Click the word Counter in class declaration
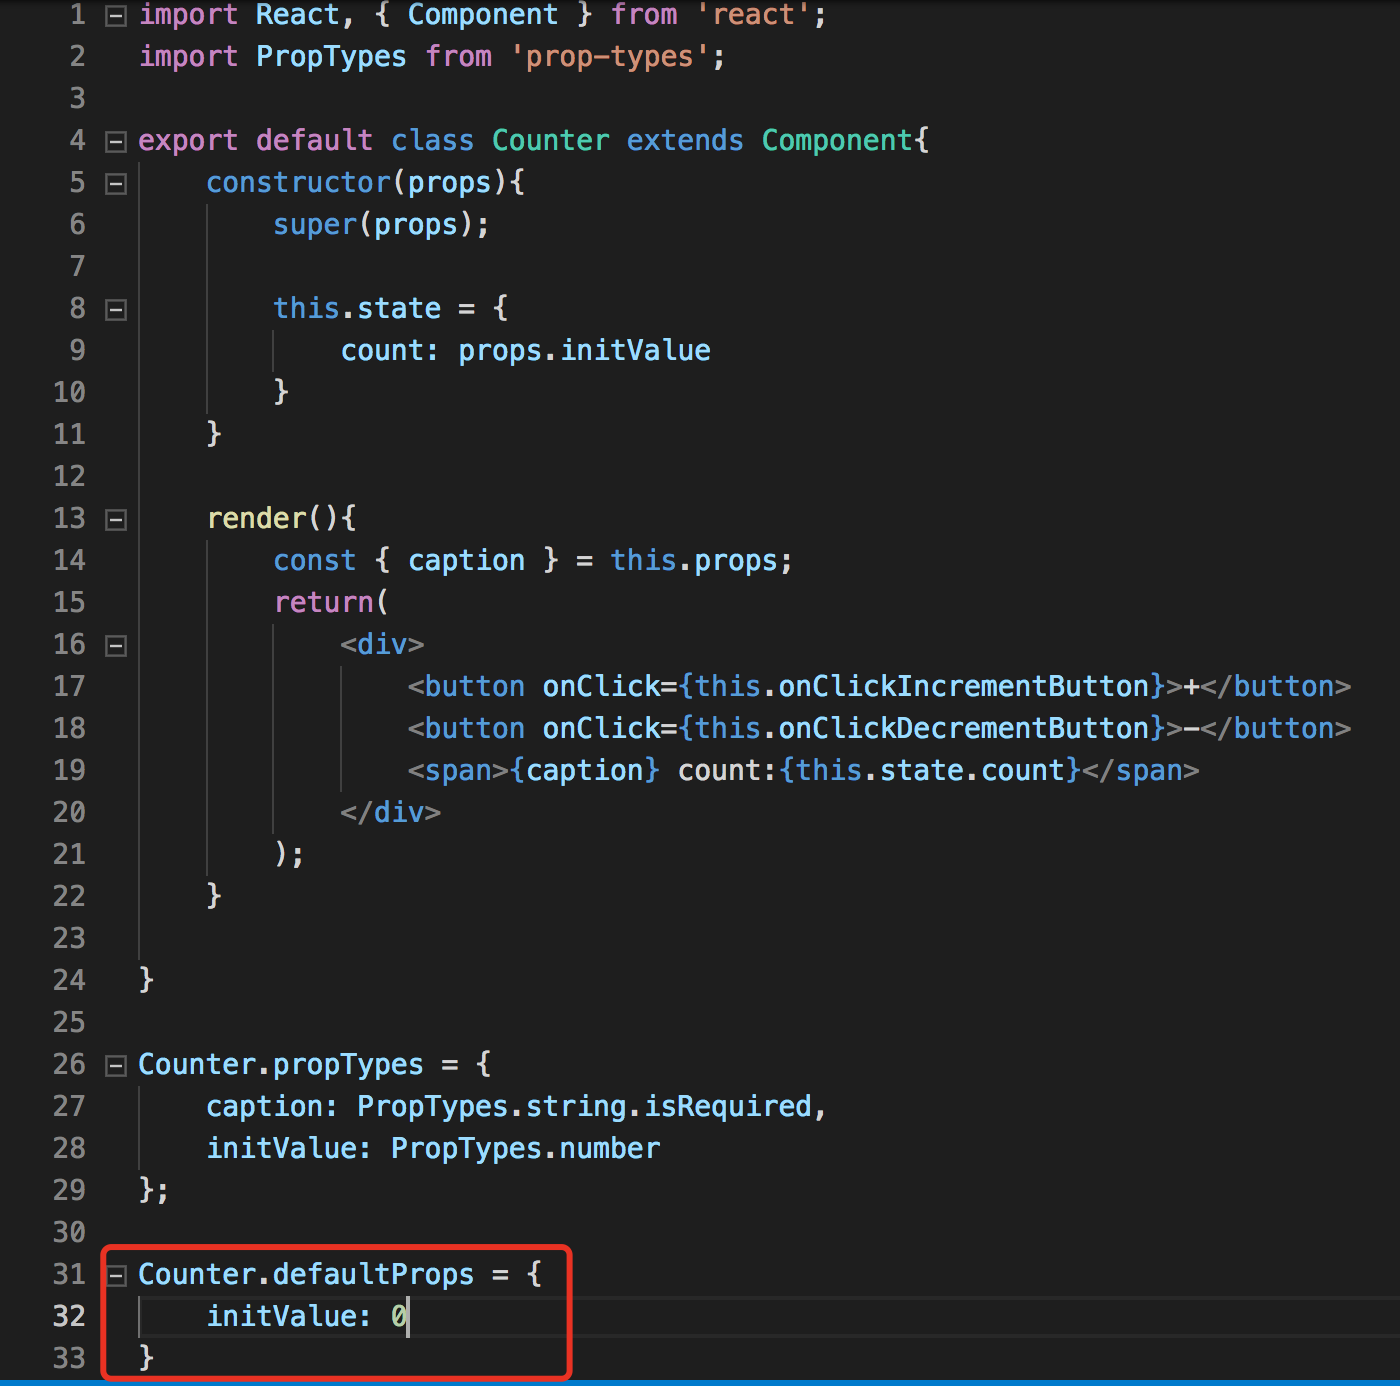1400x1386 pixels. [x=550, y=140]
